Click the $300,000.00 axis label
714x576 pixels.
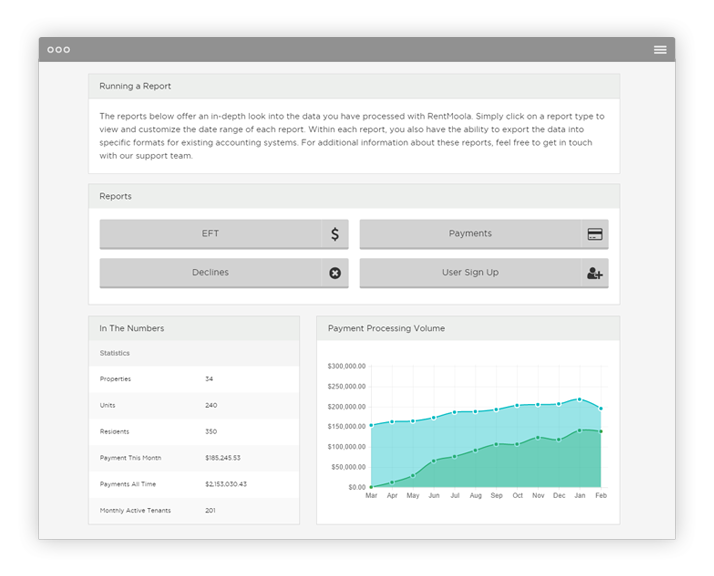347,366
